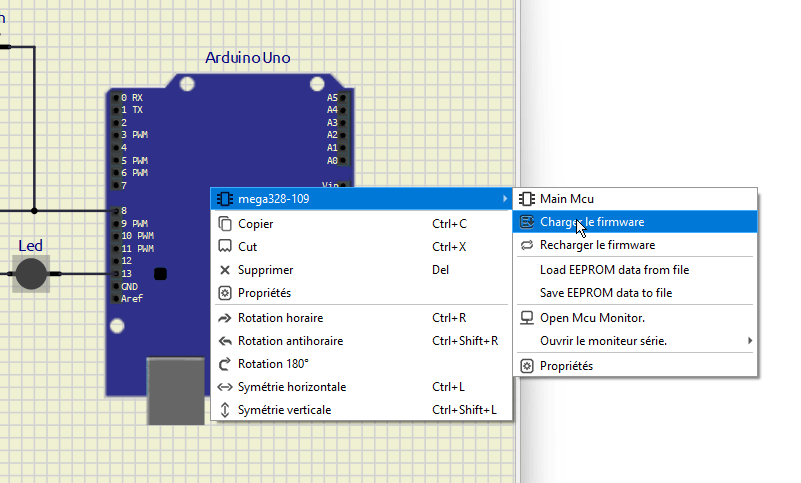Click the vertical flip arrows icon
The width and height of the screenshot is (801, 483).
coord(225,410)
